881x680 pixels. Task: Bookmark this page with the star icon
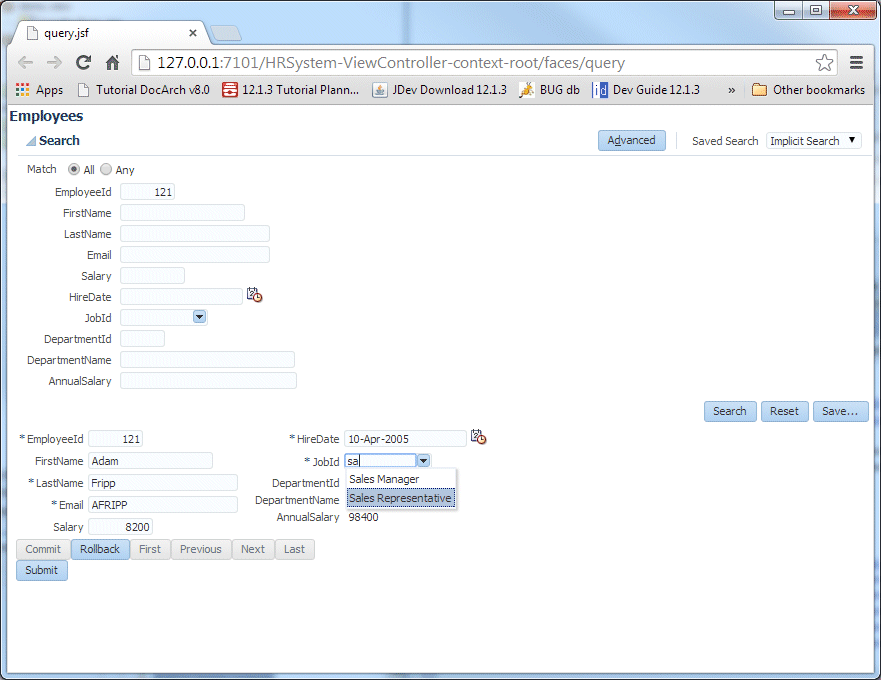coord(824,62)
